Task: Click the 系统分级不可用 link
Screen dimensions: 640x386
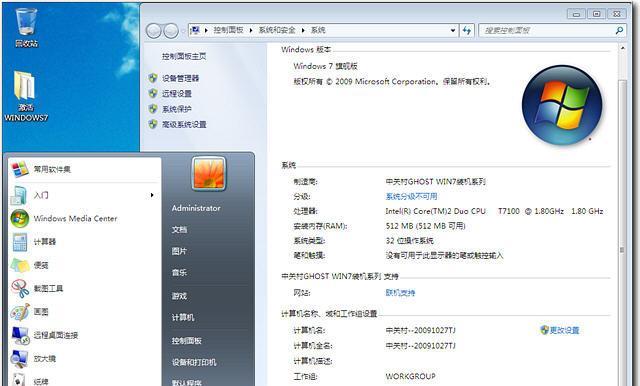Action: point(411,196)
